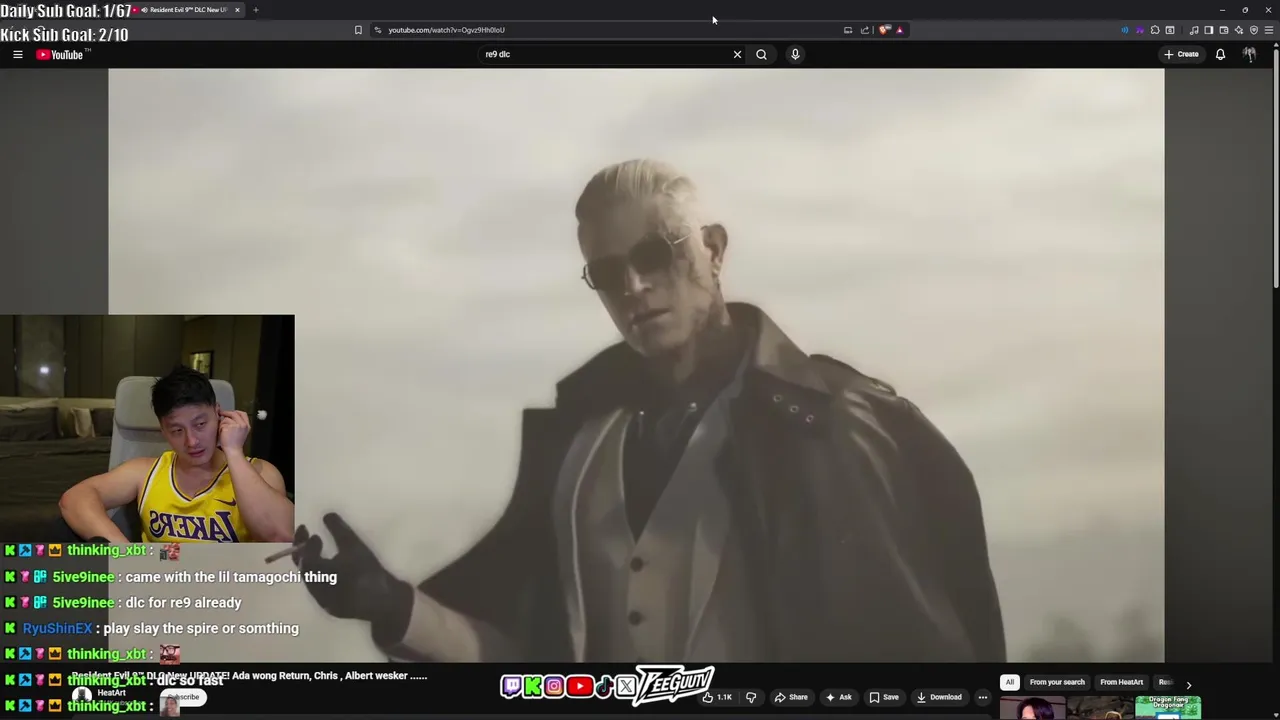The image size is (1280, 720).
Task: Open the media control music note icon
Action: coord(1193,30)
